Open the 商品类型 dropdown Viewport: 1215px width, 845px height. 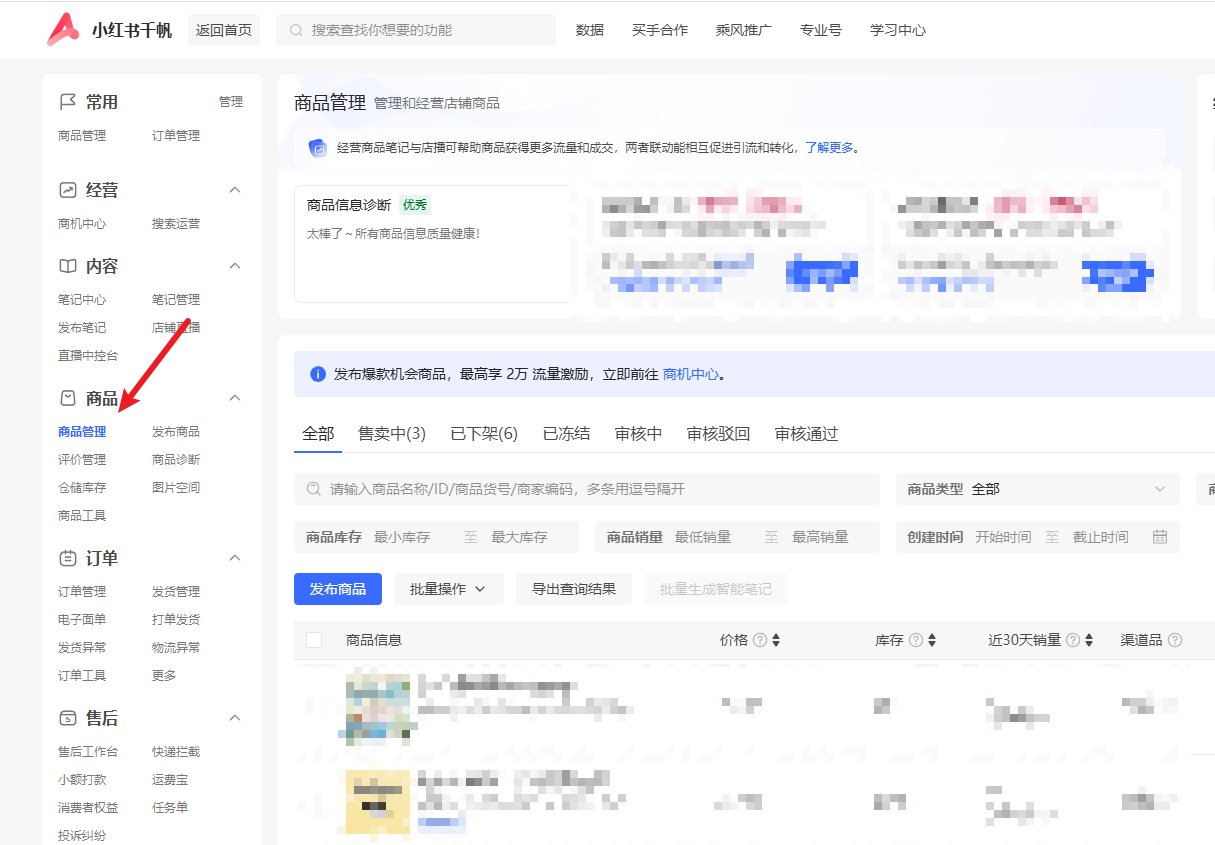coord(1037,489)
